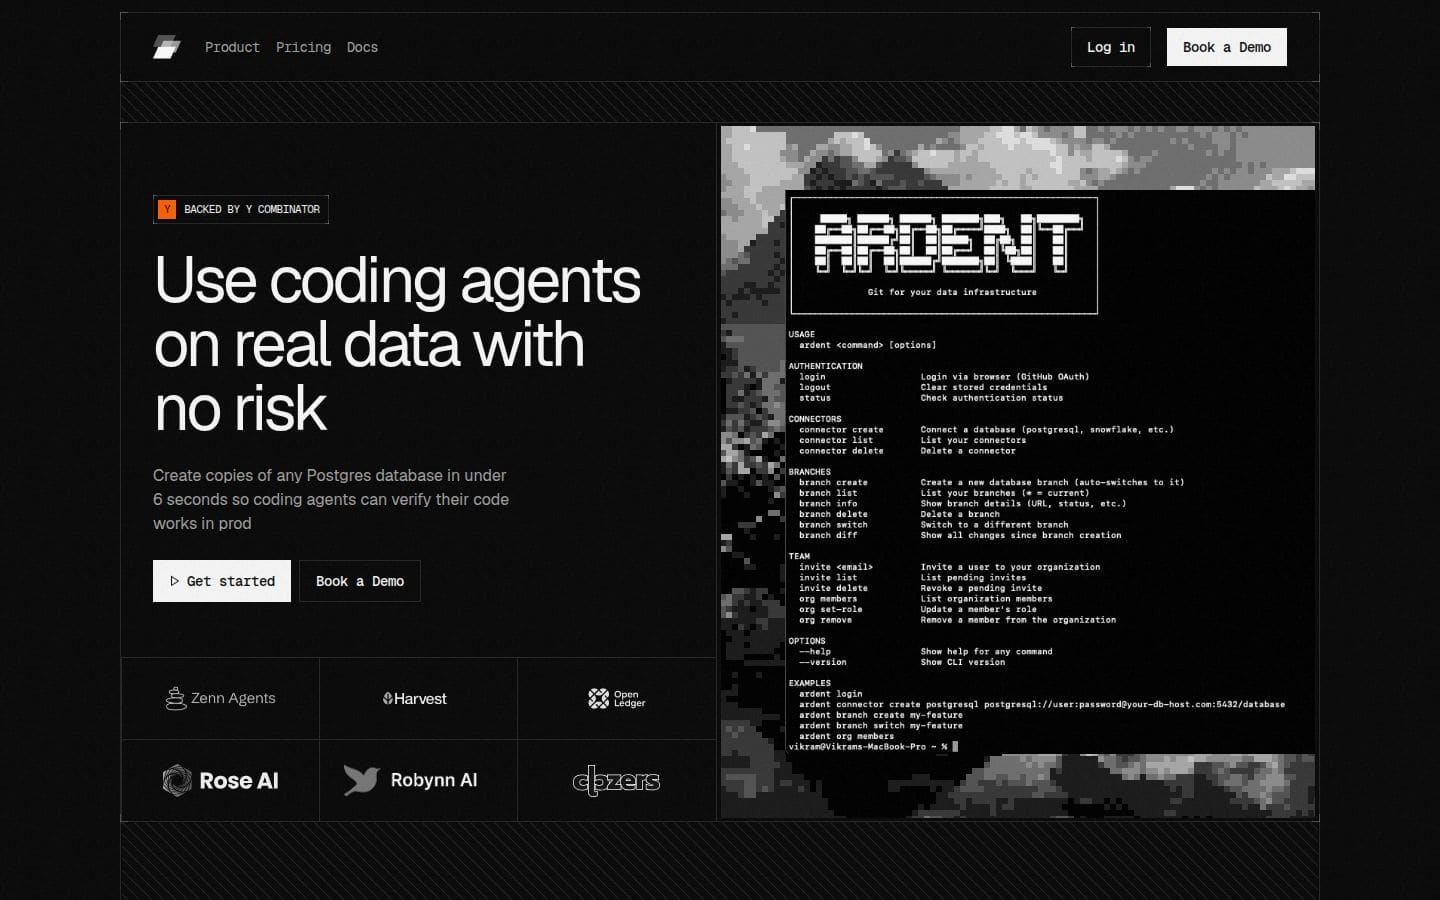Open the Pricing page link
The image size is (1440, 900).
(x=303, y=47)
